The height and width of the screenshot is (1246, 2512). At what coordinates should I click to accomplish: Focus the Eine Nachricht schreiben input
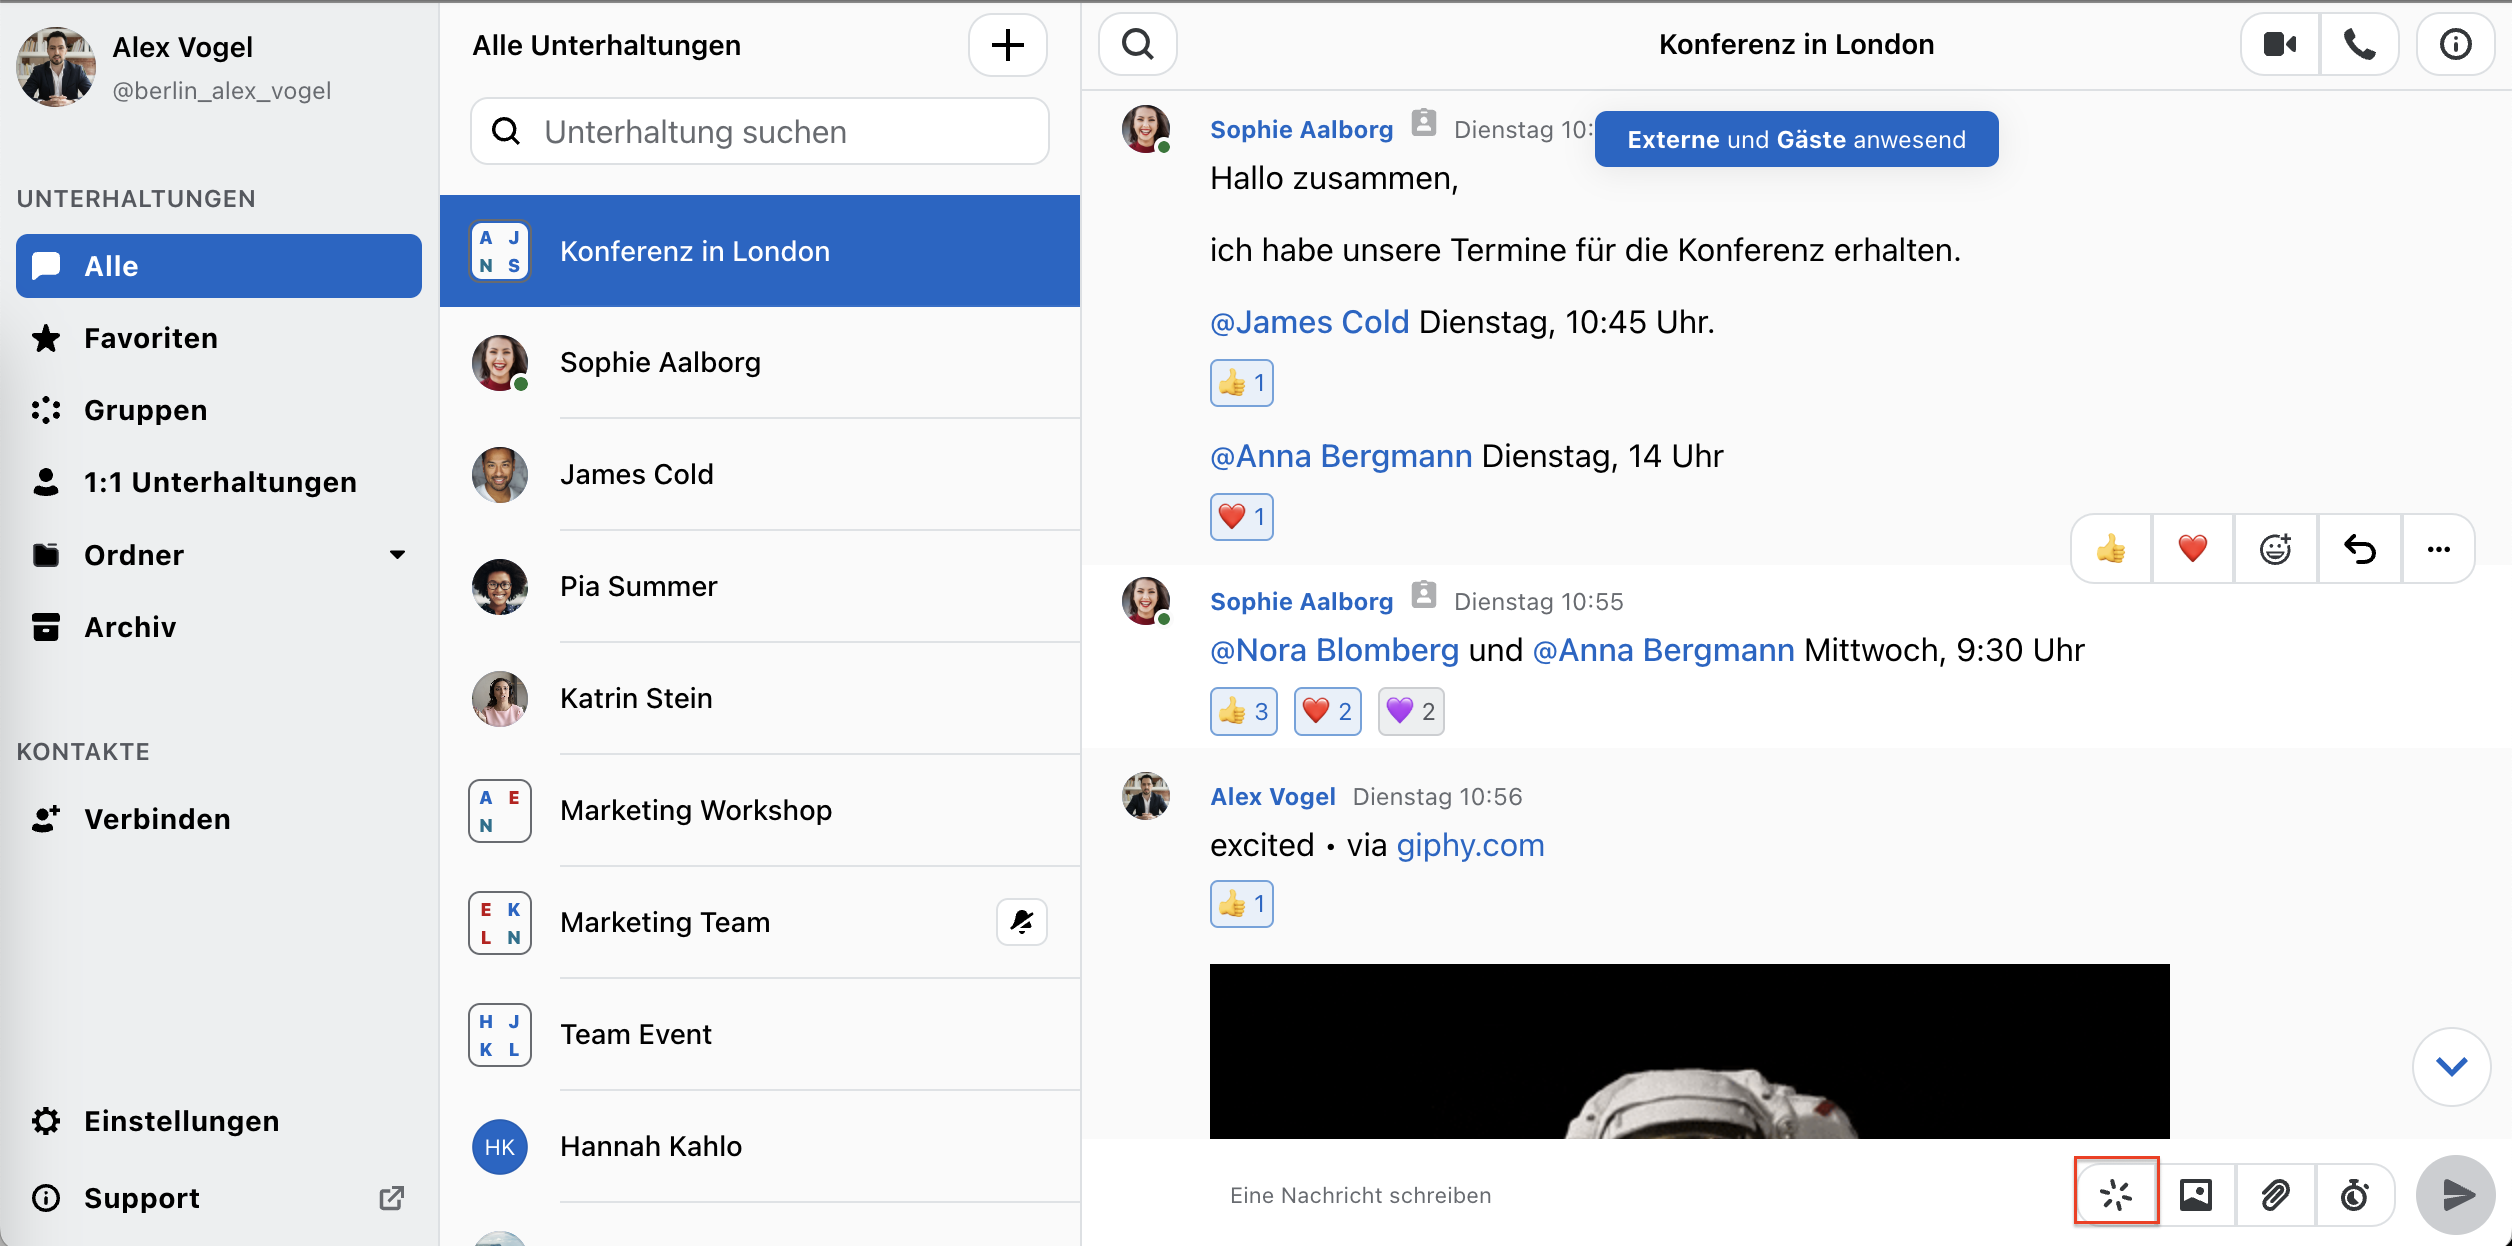1640,1195
